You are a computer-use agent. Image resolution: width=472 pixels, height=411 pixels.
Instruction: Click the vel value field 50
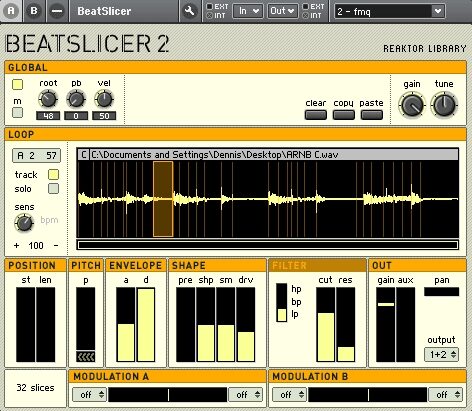104,116
